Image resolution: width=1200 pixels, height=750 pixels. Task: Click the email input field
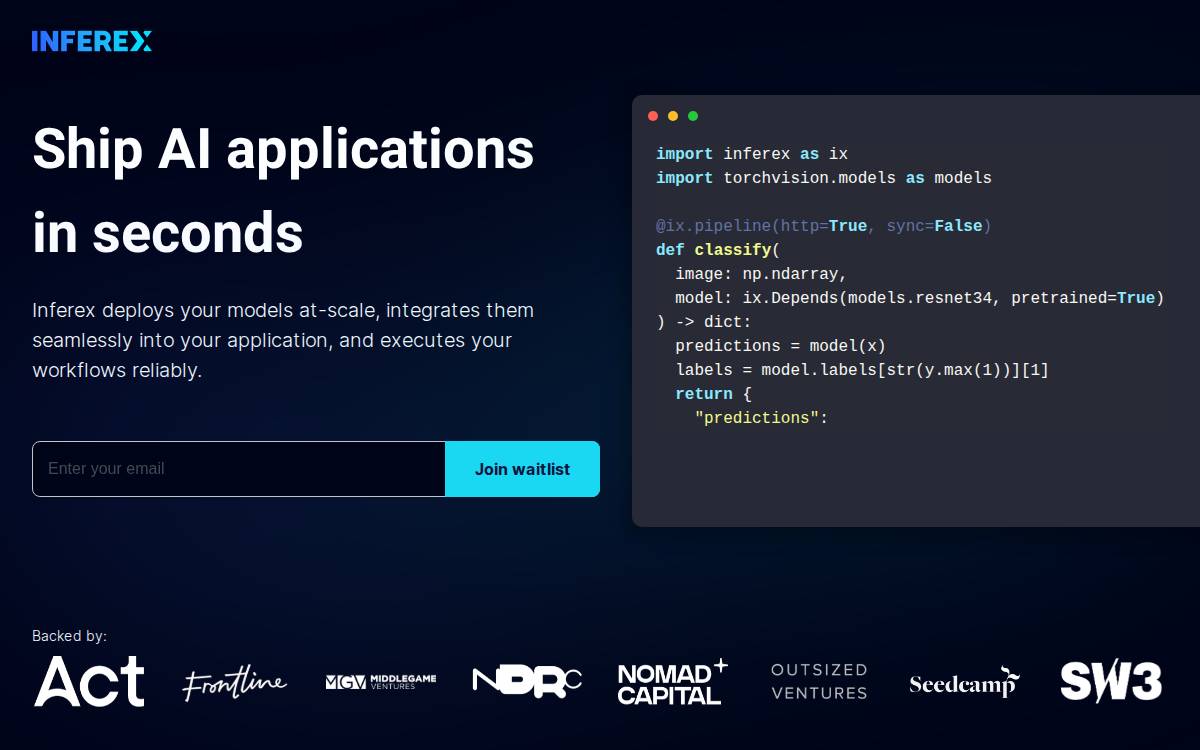(x=239, y=469)
